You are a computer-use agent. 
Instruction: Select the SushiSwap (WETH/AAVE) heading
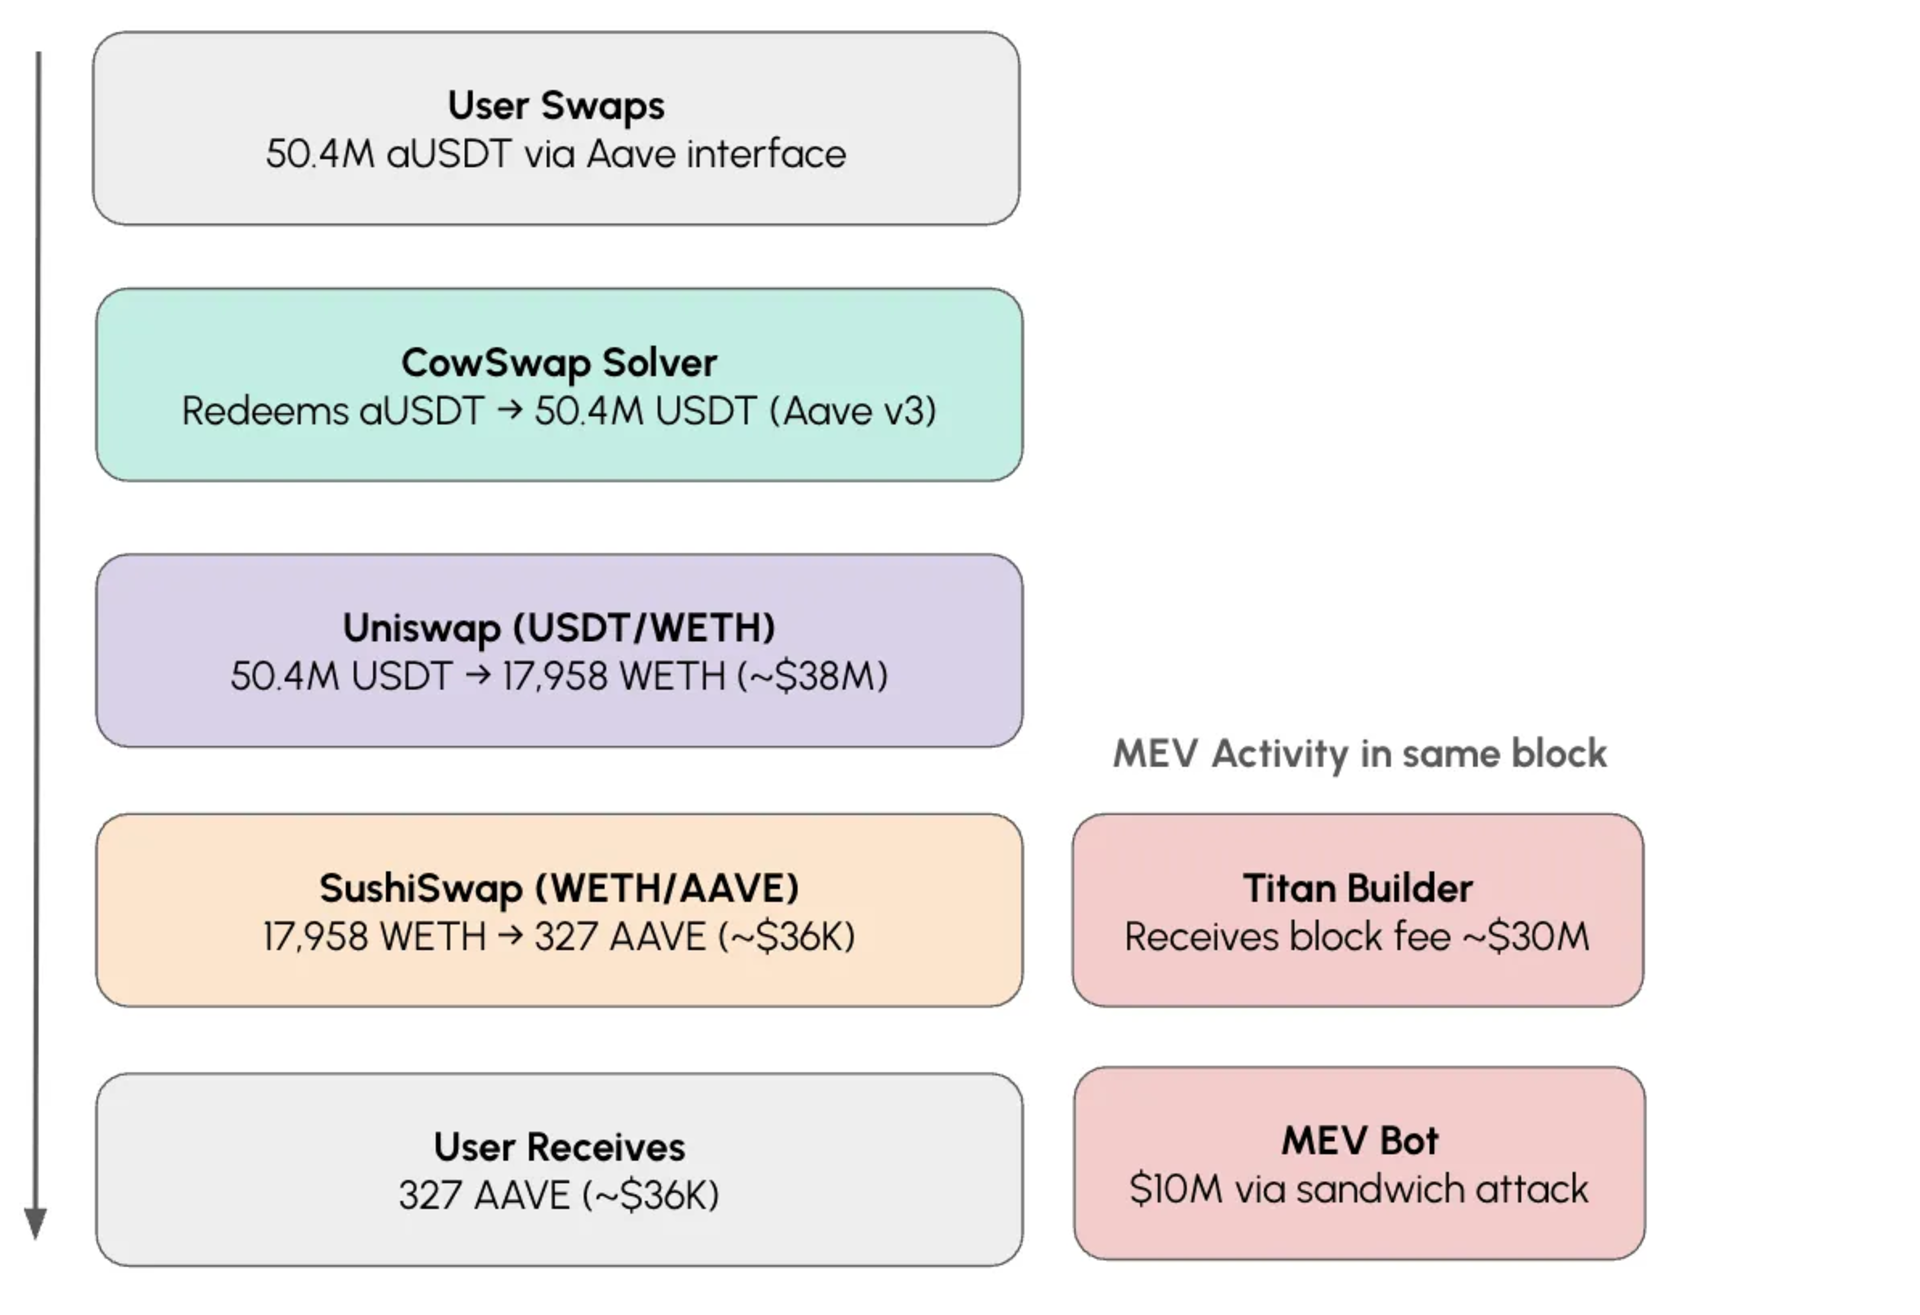click(x=559, y=888)
